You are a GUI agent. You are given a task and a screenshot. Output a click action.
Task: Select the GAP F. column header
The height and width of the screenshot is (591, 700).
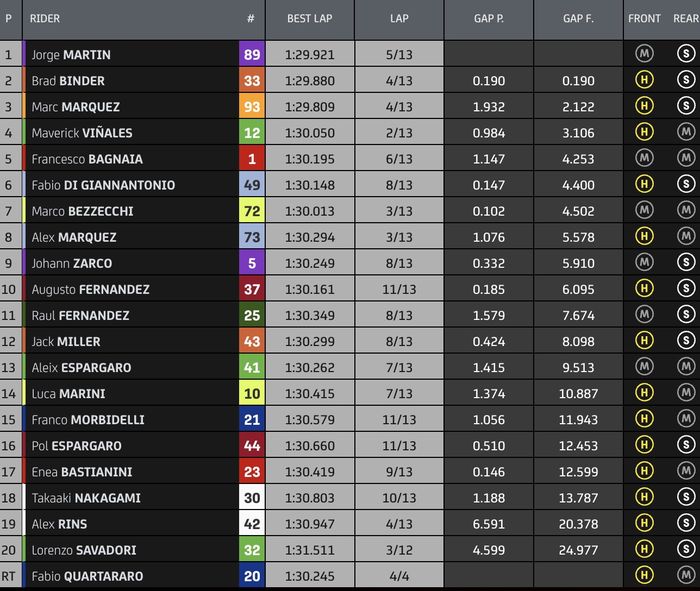point(577,19)
